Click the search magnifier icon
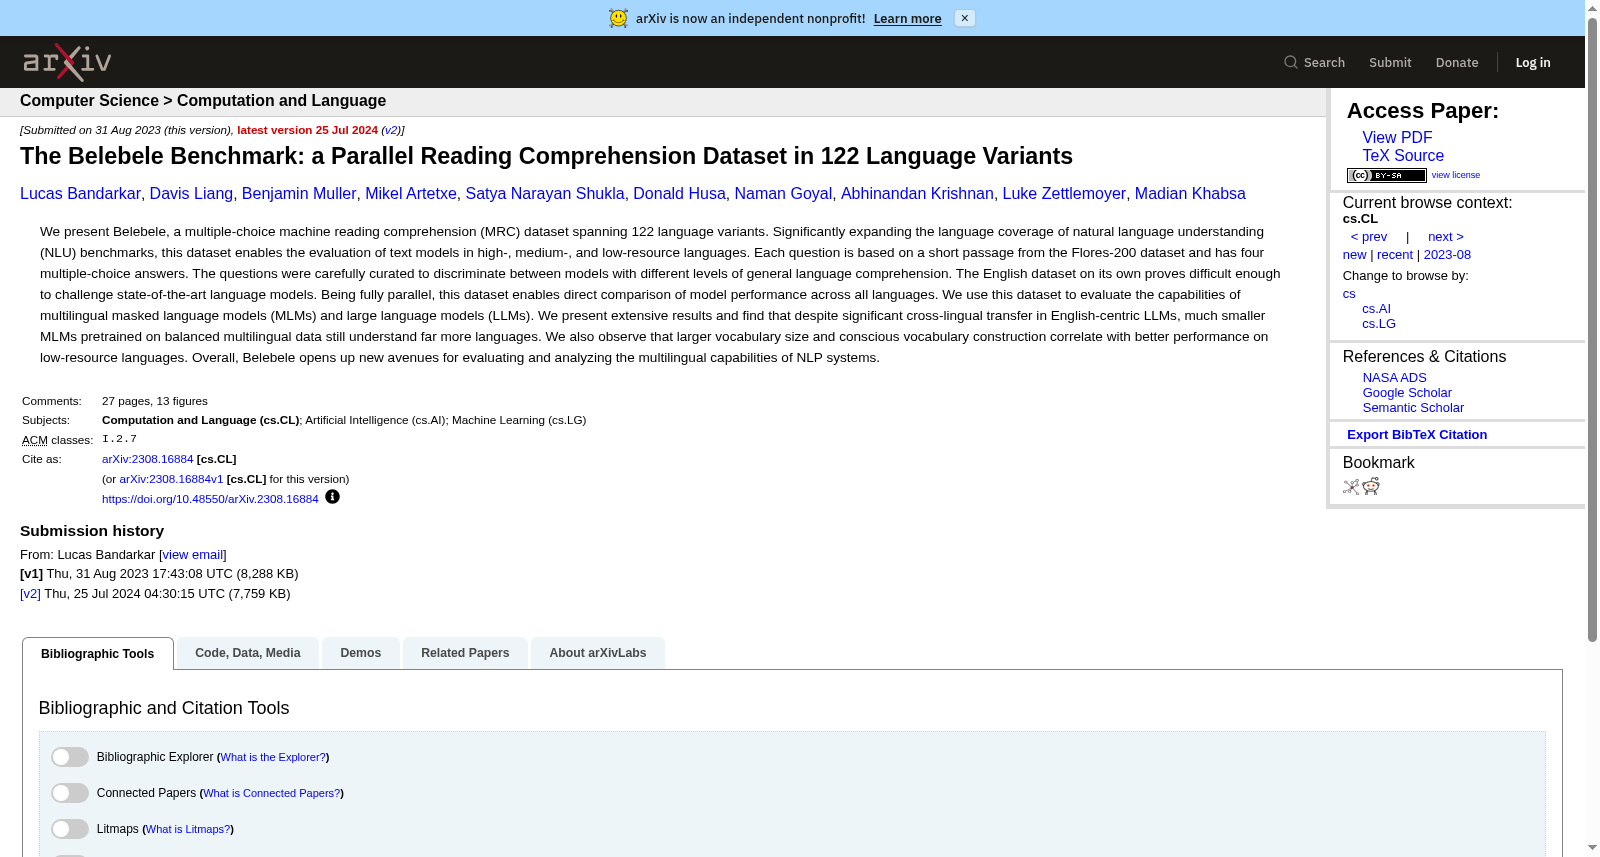Screen dimensions: 1600x857 (1291, 62)
